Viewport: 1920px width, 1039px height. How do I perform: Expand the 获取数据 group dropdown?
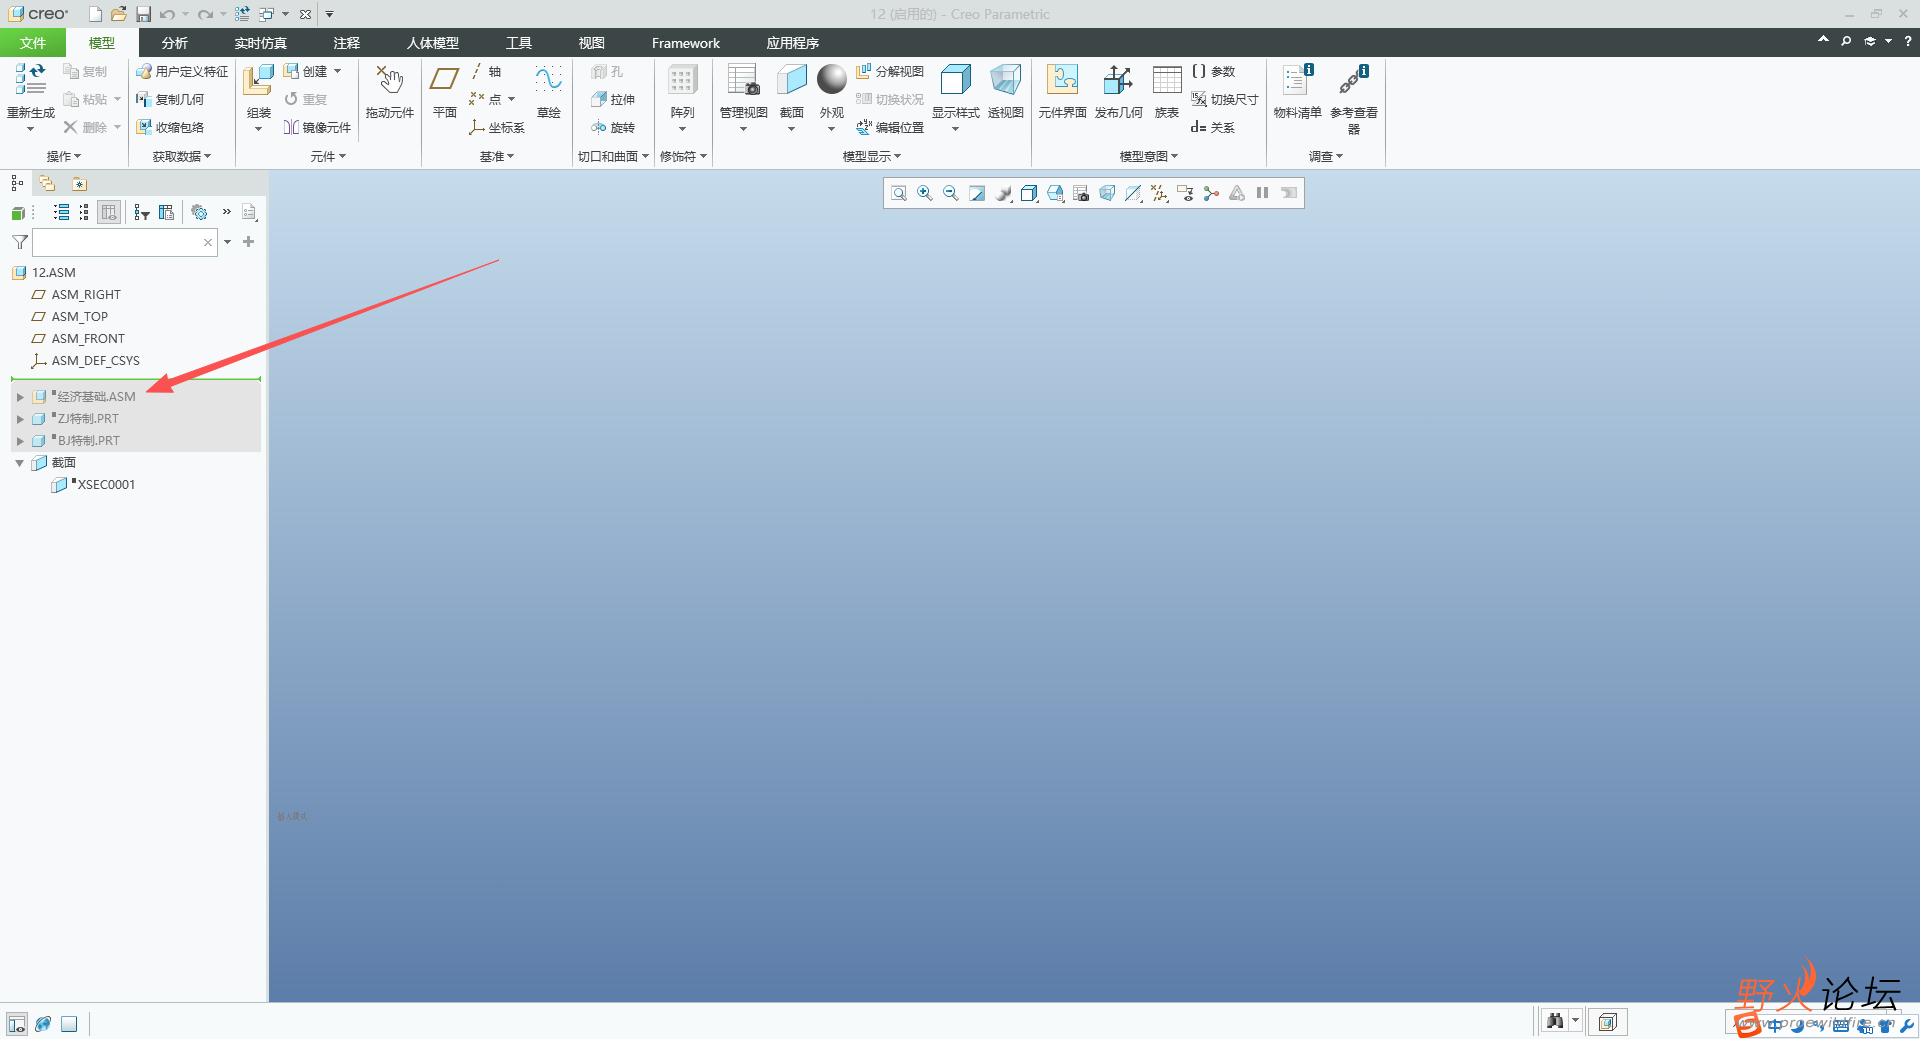(x=182, y=156)
